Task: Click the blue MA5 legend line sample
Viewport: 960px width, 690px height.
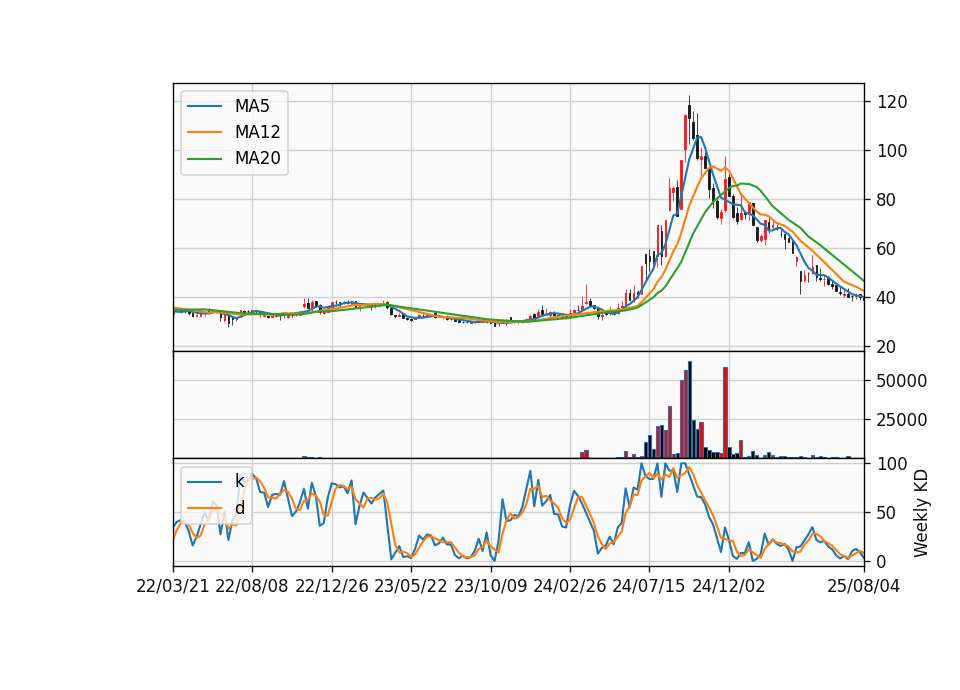Action: point(204,107)
